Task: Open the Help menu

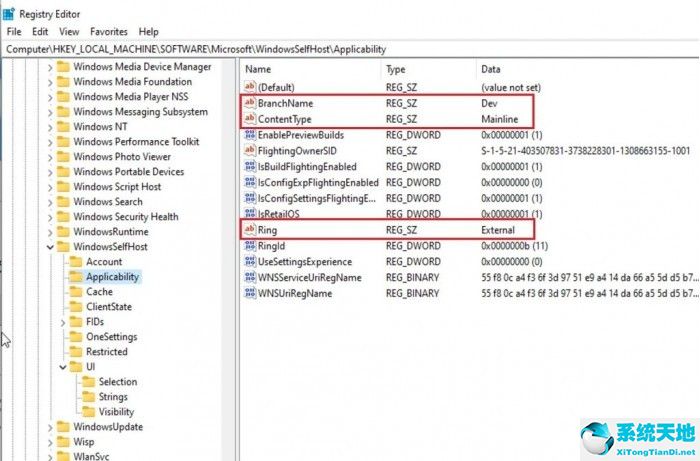Action: pos(148,32)
